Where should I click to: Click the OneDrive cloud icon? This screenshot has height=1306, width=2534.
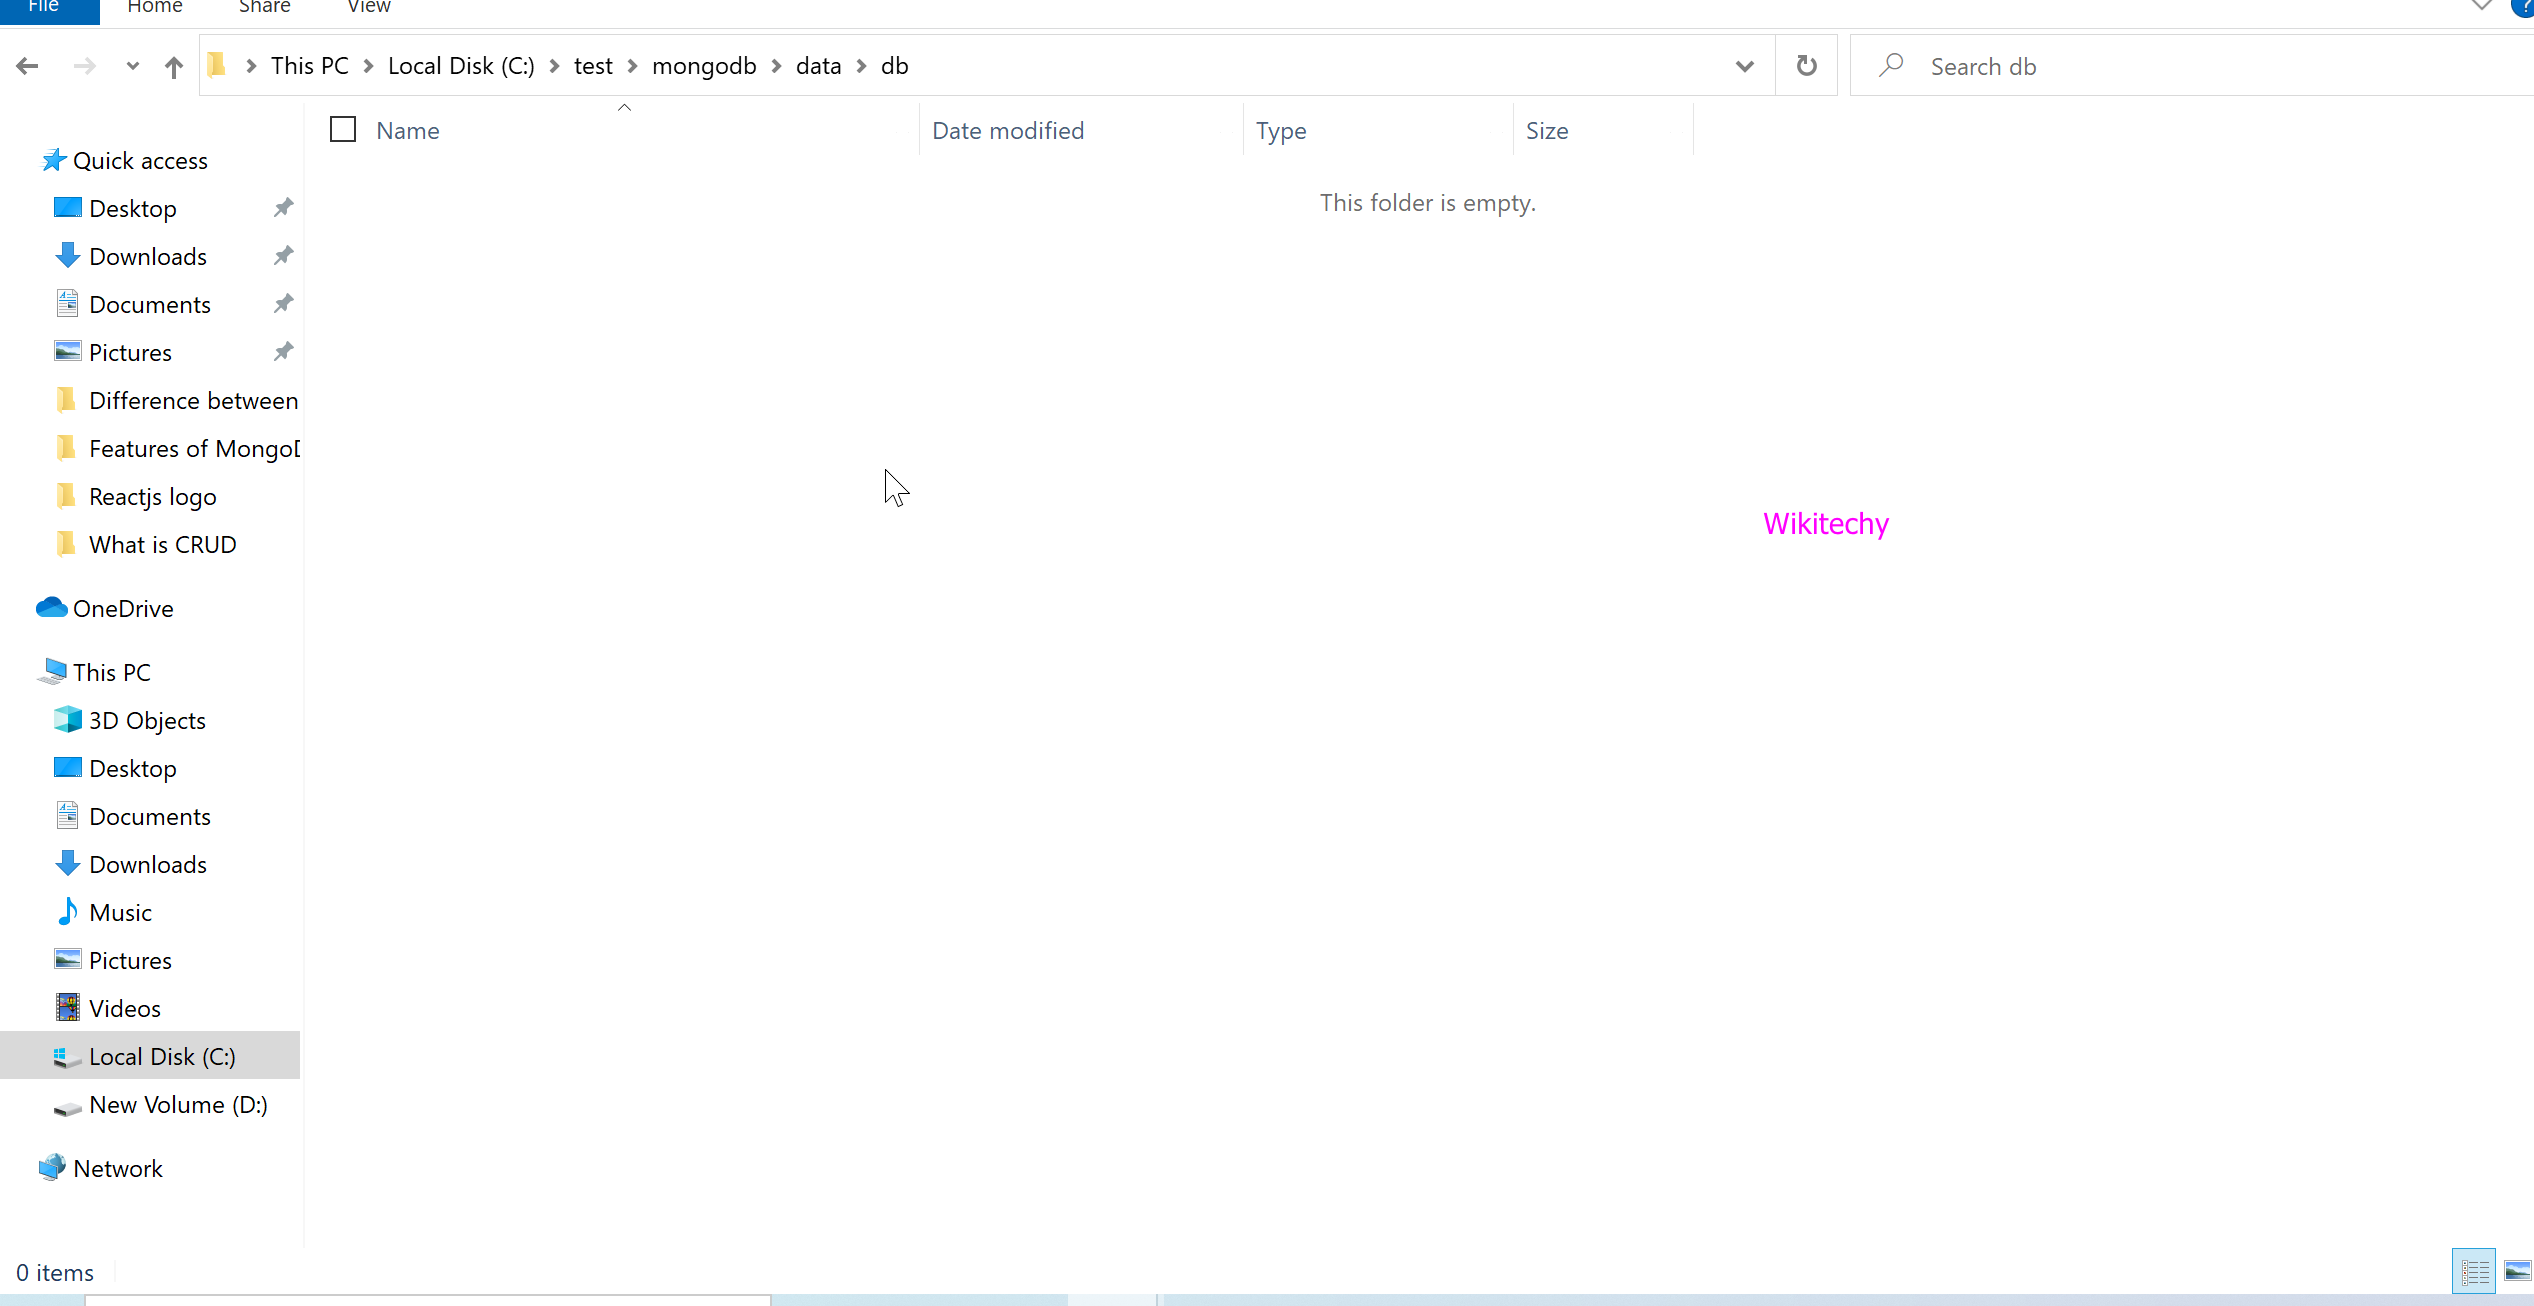click(51, 608)
